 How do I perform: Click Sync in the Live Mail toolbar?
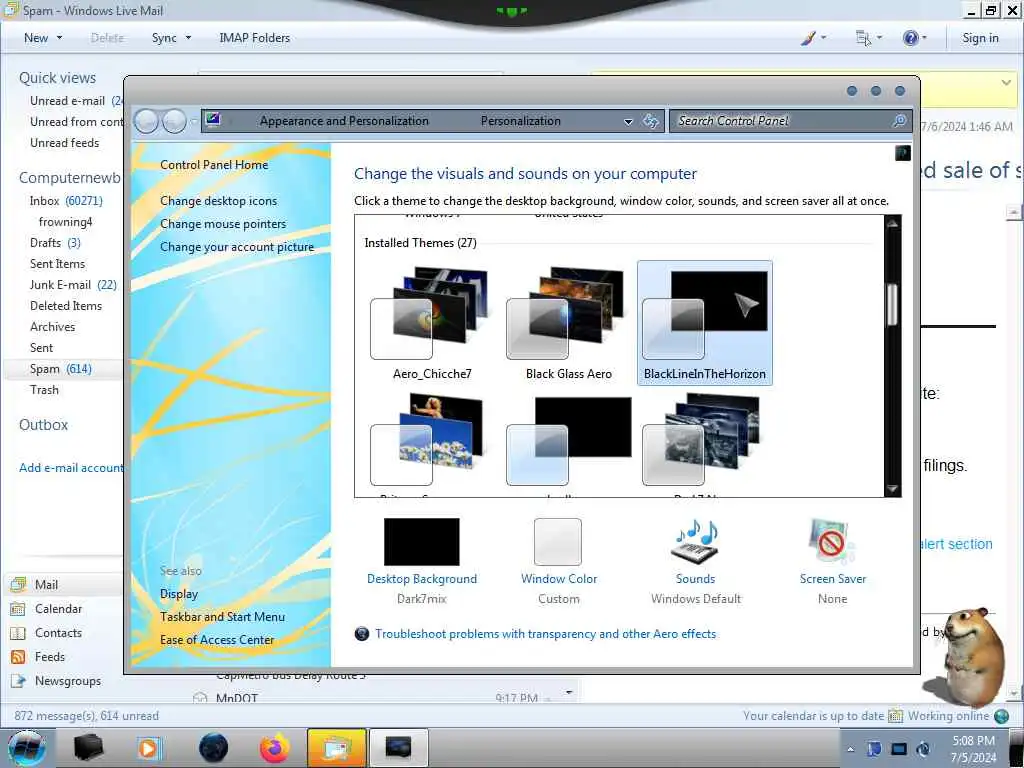(x=164, y=38)
